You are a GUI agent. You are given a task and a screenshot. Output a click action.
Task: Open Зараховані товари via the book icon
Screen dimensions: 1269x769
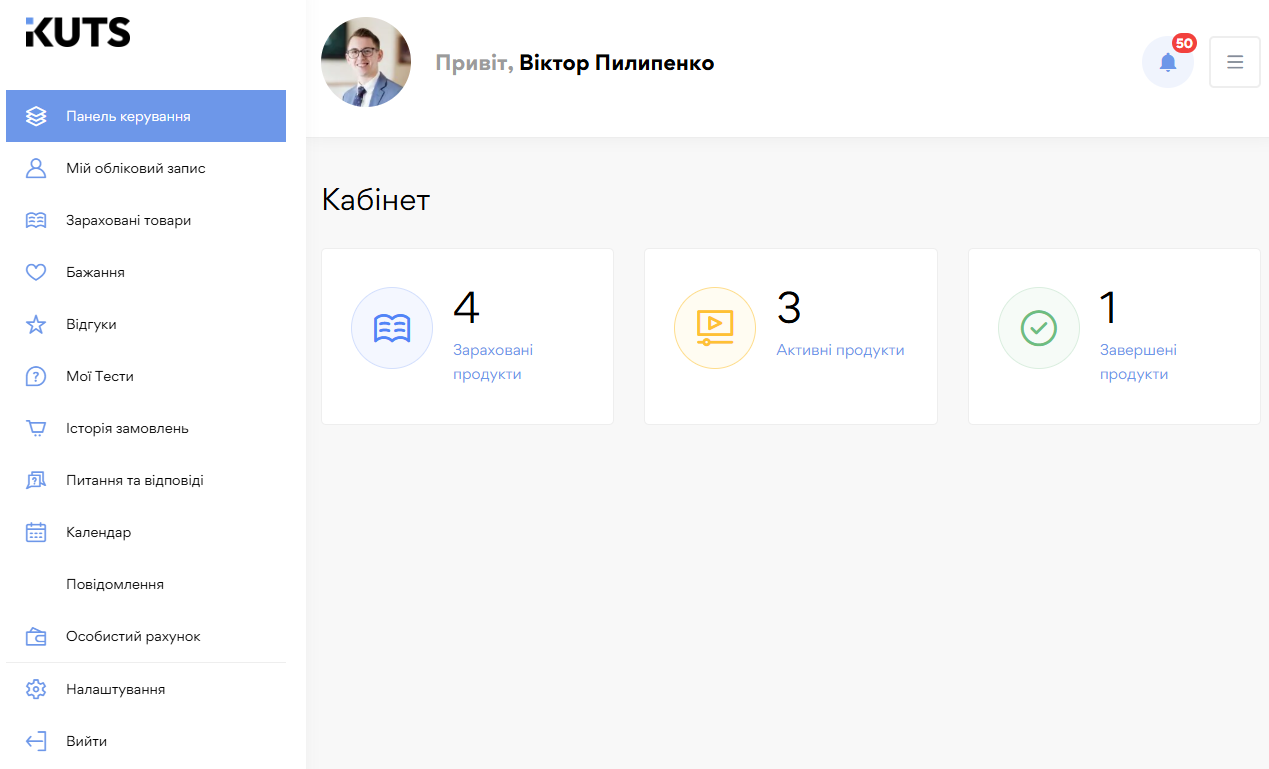pyautogui.click(x=36, y=219)
